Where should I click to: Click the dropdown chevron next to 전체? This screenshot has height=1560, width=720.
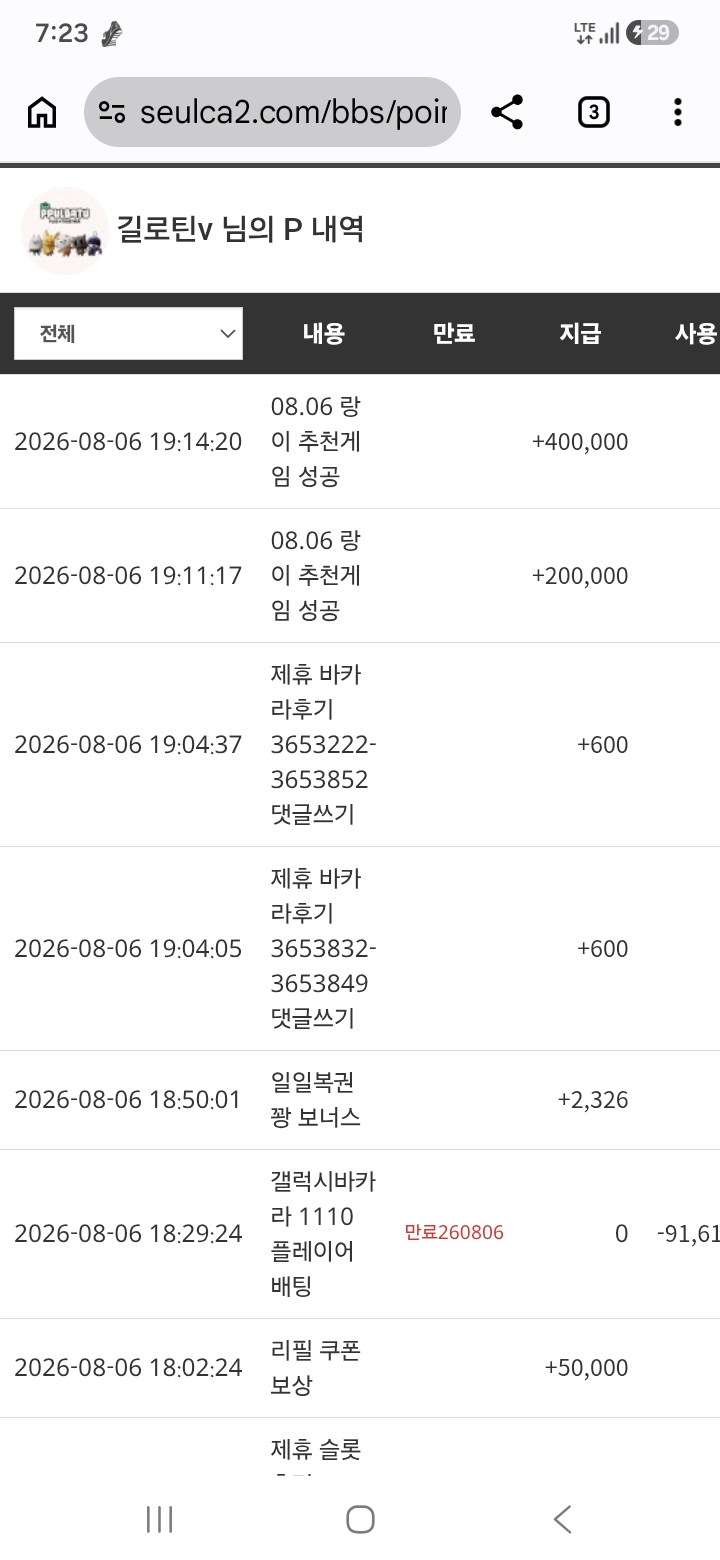(x=227, y=334)
